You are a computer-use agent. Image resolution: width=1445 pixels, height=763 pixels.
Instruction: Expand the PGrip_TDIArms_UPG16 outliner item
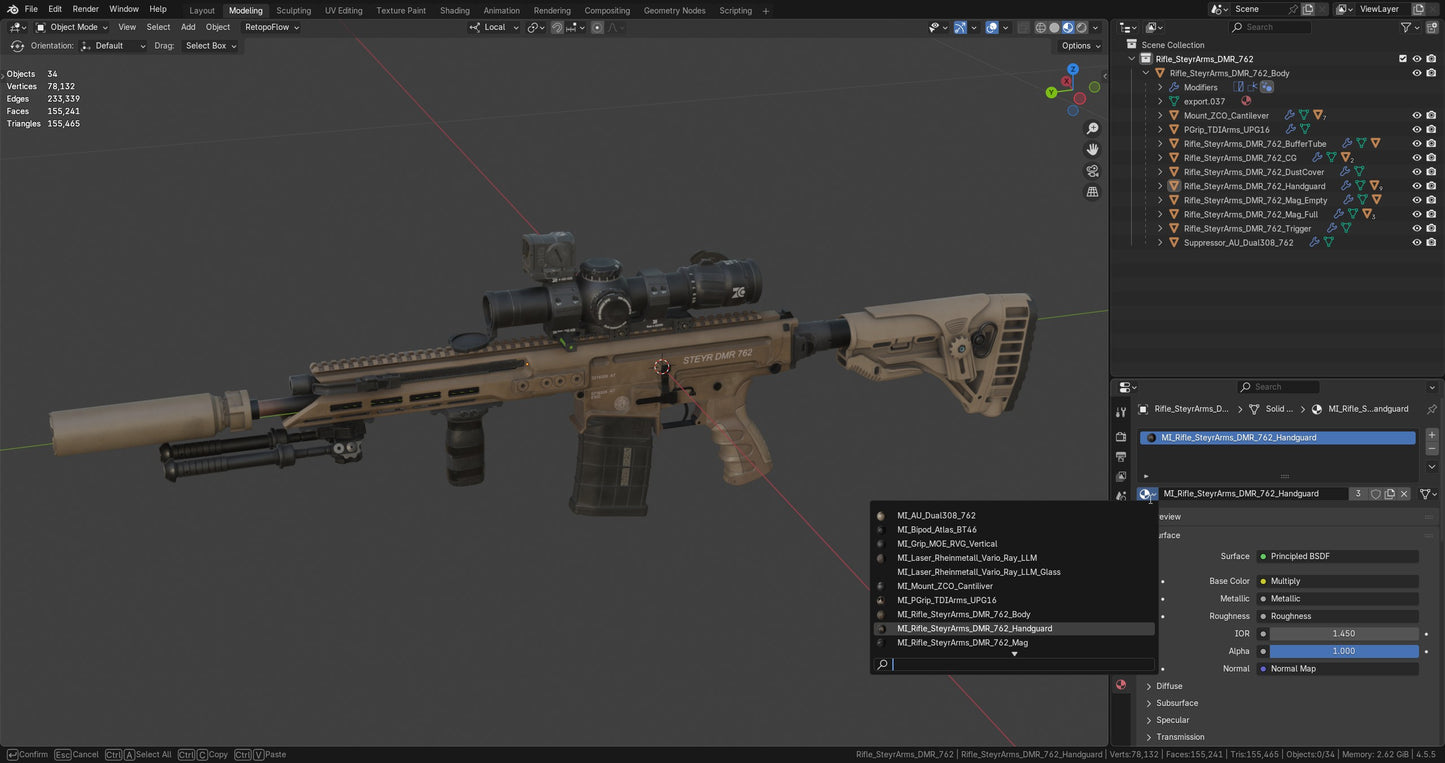point(1160,129)
